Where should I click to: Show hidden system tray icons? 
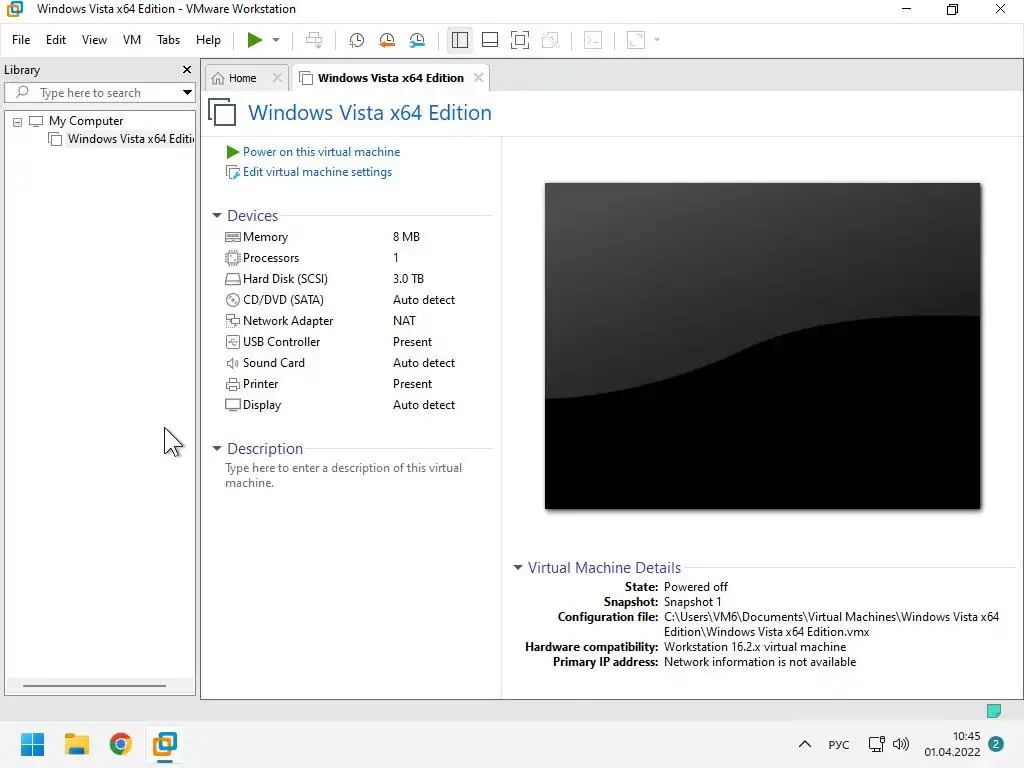point(805,744)
